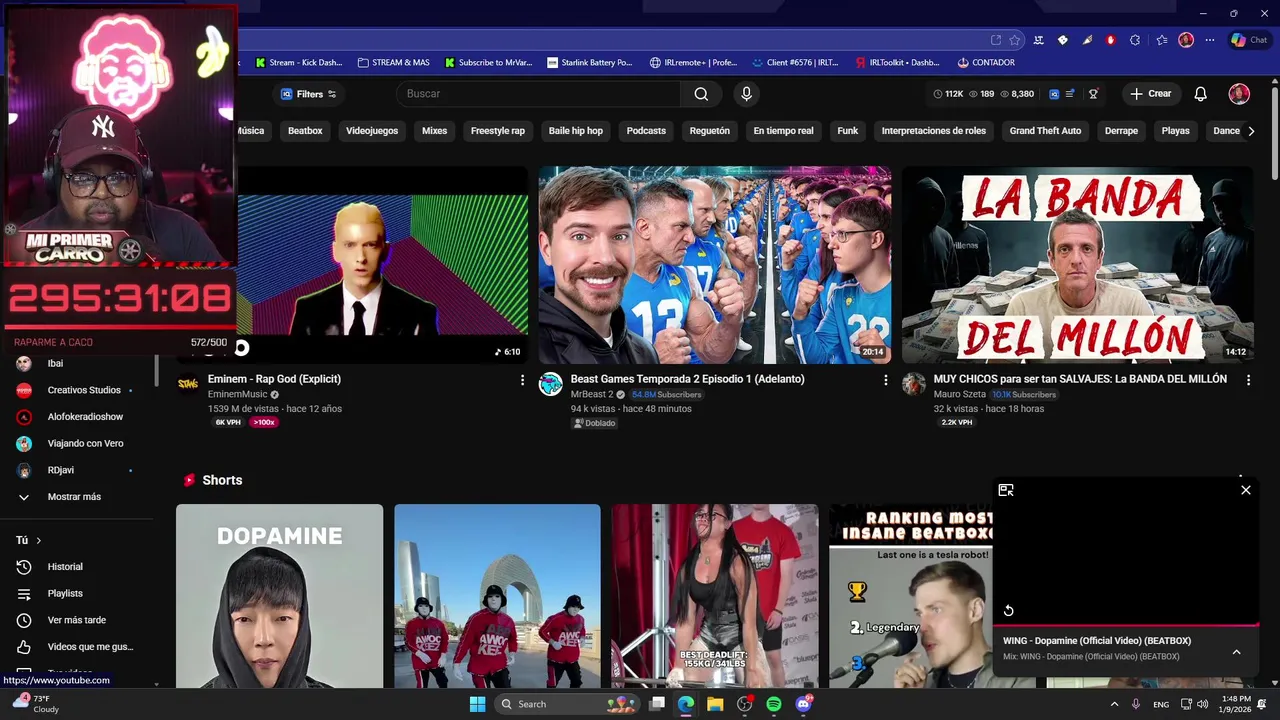Play the Beast Games Temporada 2 thumbnail
The image size is (1280, 720).
(x=715, y=265)
